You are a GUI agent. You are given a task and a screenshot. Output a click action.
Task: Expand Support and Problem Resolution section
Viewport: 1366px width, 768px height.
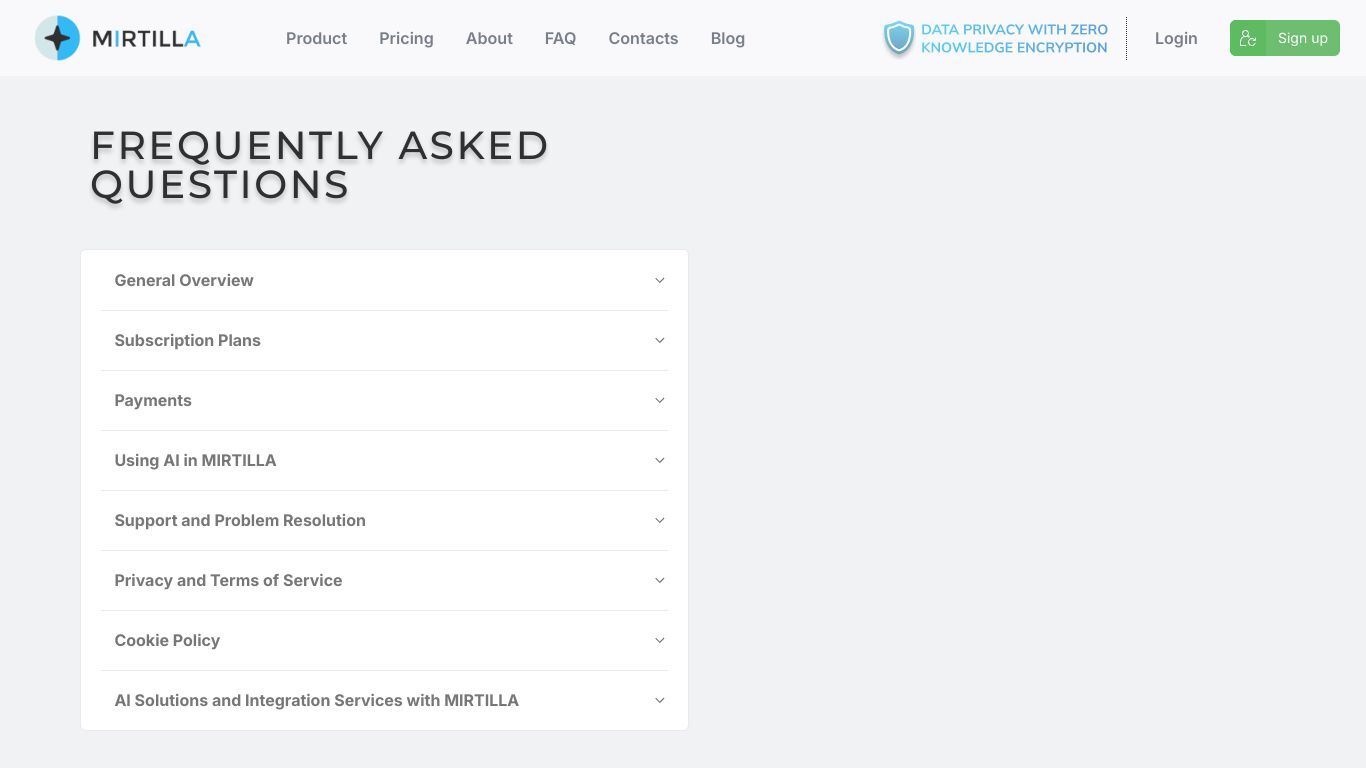[x=384, y=520]
